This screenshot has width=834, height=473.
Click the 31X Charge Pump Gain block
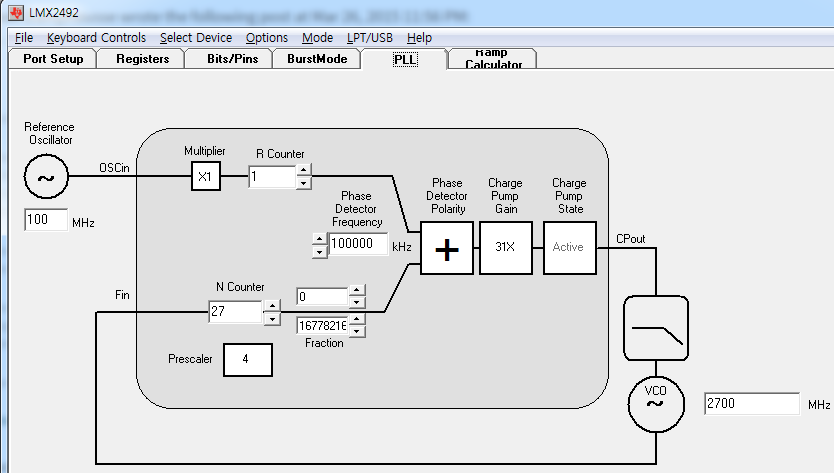tap(505, 248)
